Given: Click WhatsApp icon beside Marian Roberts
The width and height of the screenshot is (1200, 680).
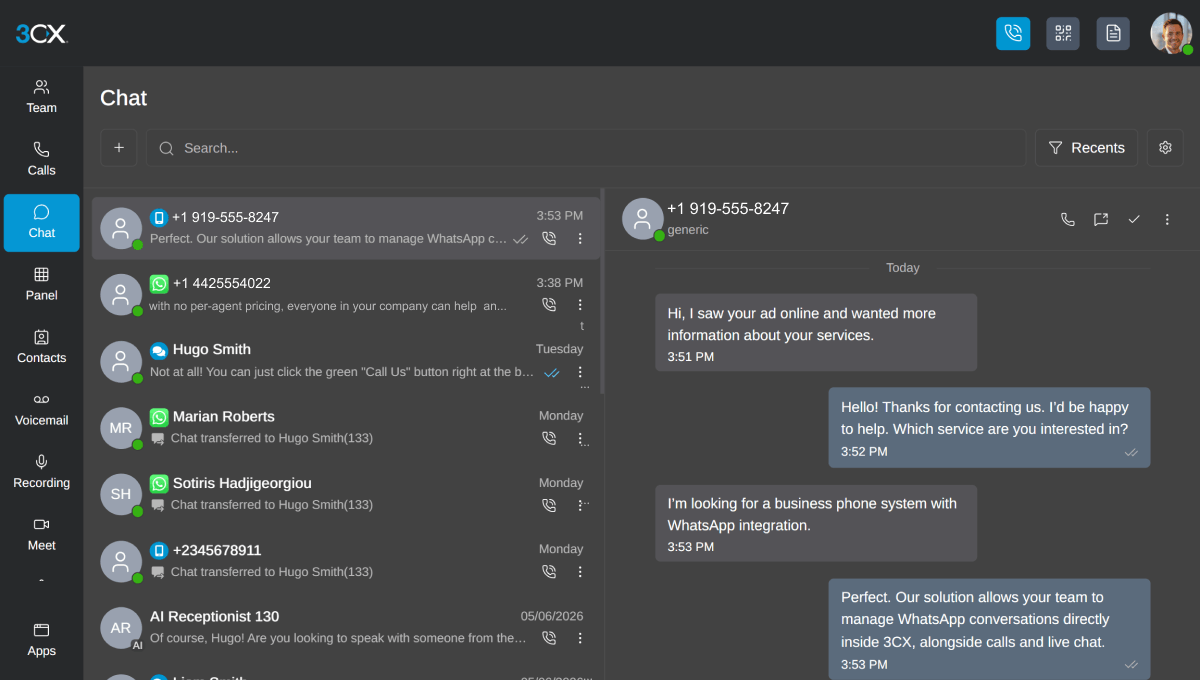Looking at the screenshot, I should click(x=159, y=417).
